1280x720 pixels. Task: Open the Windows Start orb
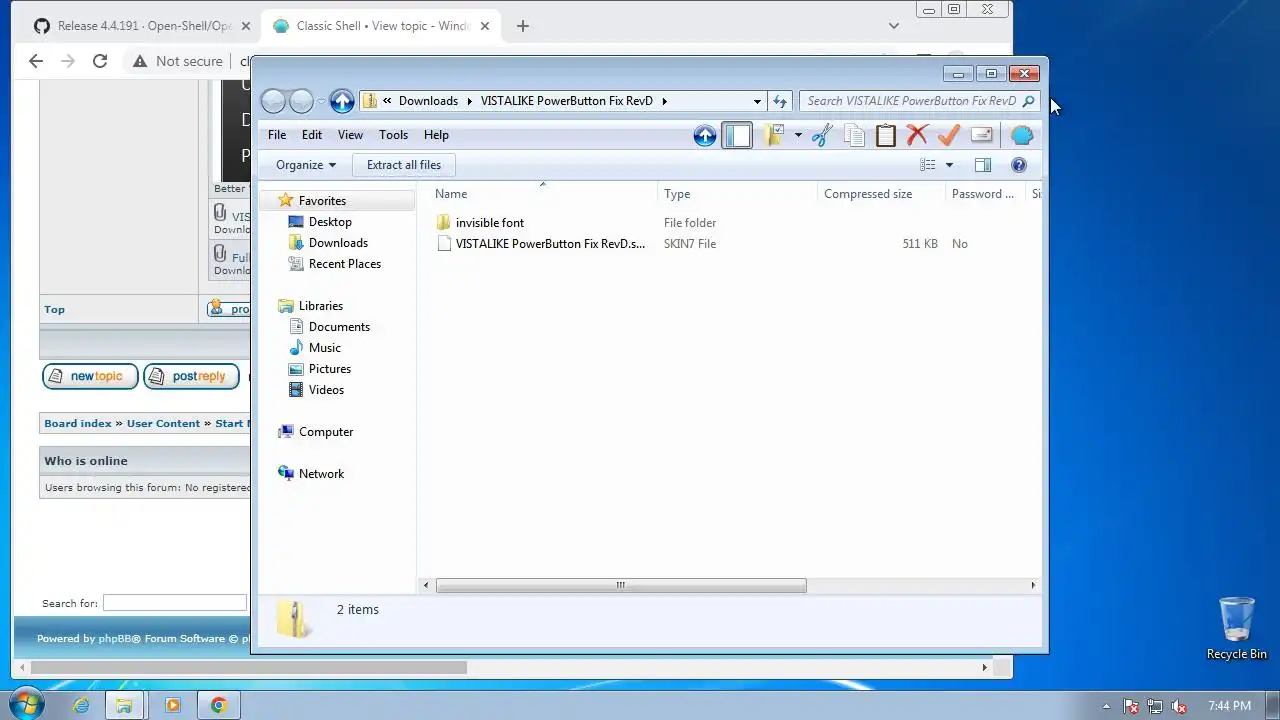pyautogui.click(x=26, y=704)
